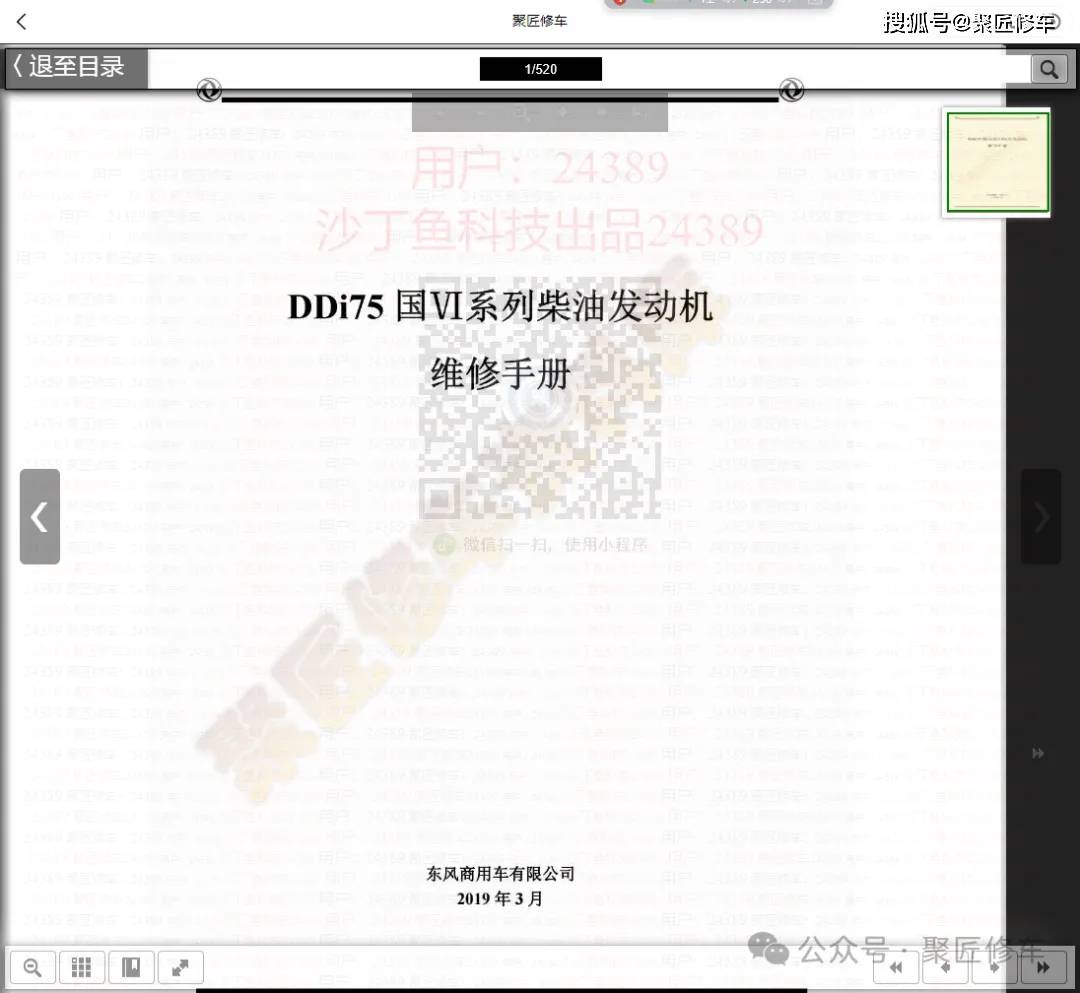Screen dimensions: 1080x993
Task: Click the 聚匠修车 page title
Action: point(540,21)
